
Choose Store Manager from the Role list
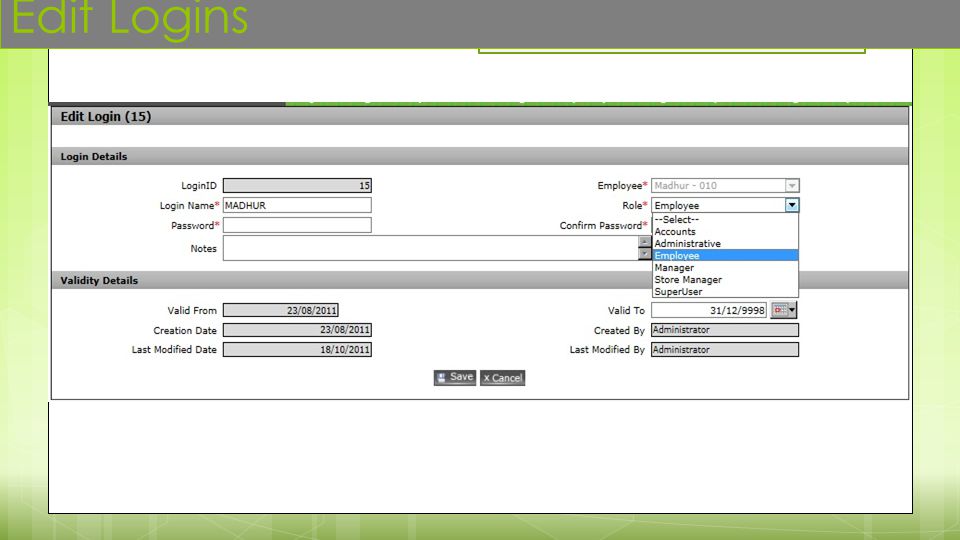[725, 280]
